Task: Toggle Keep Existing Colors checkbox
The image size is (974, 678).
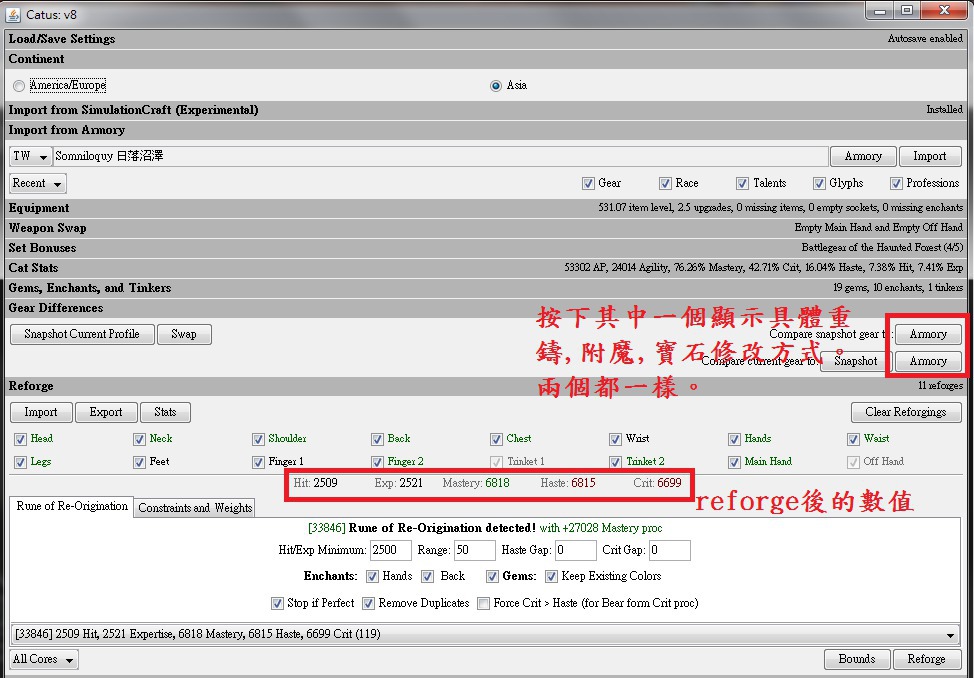Action: [551, 577]
